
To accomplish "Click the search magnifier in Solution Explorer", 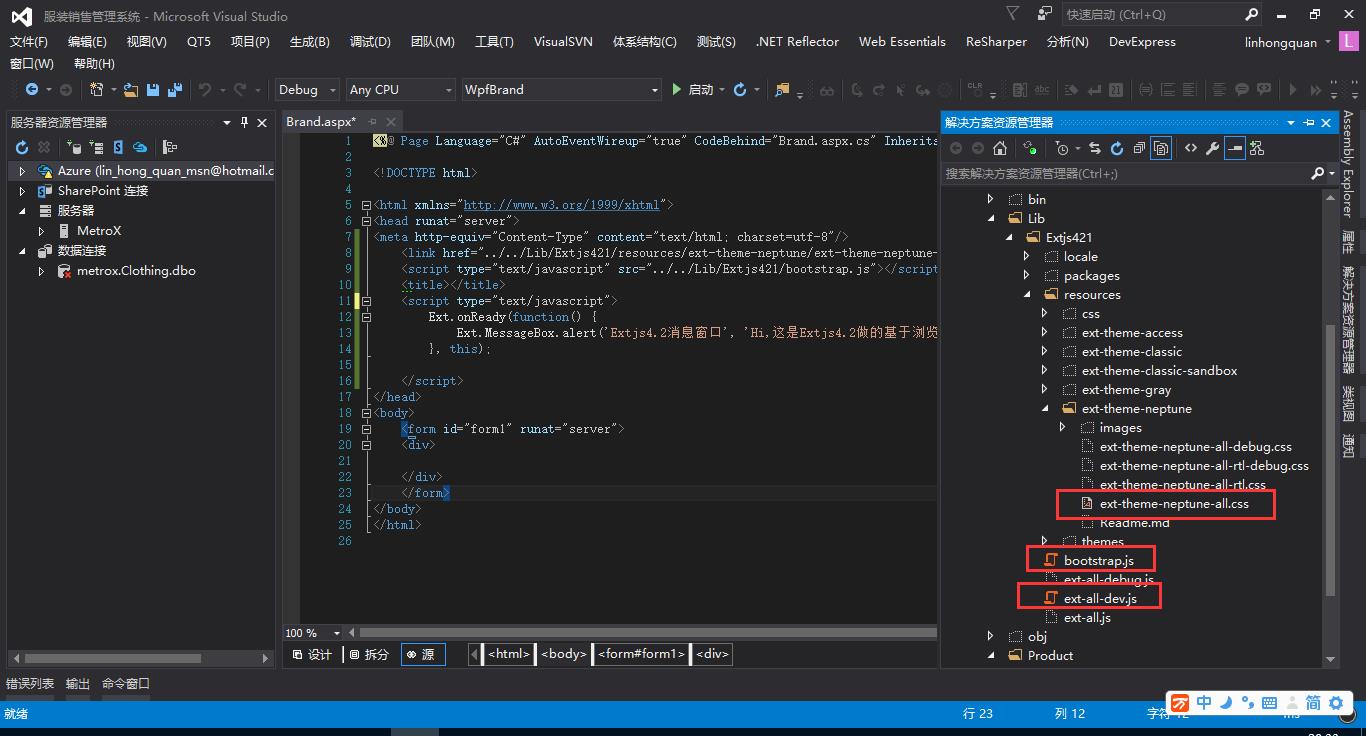I will click(1317, 174).
